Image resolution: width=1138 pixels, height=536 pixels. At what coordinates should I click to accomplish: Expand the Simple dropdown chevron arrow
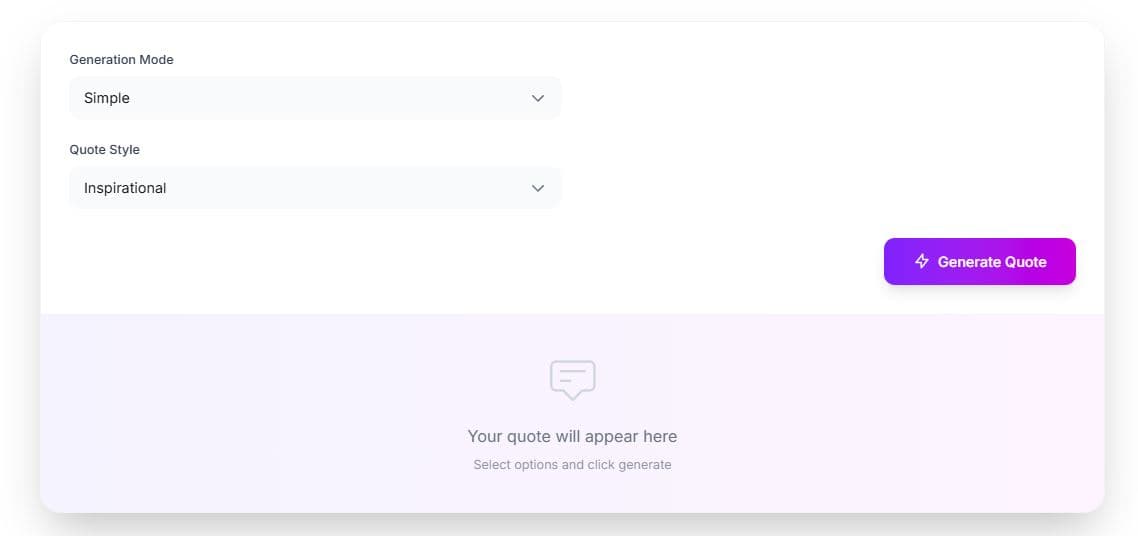(x=538, y=98)
